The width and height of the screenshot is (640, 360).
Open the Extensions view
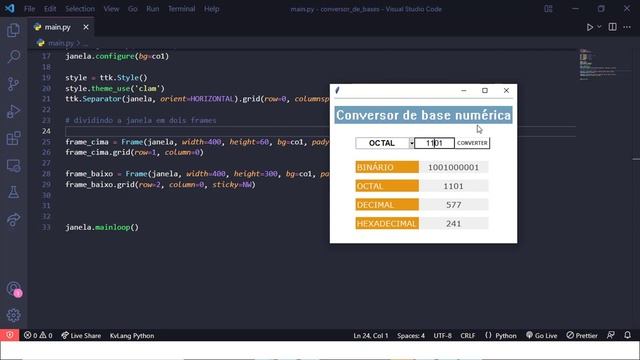[13, 138]
